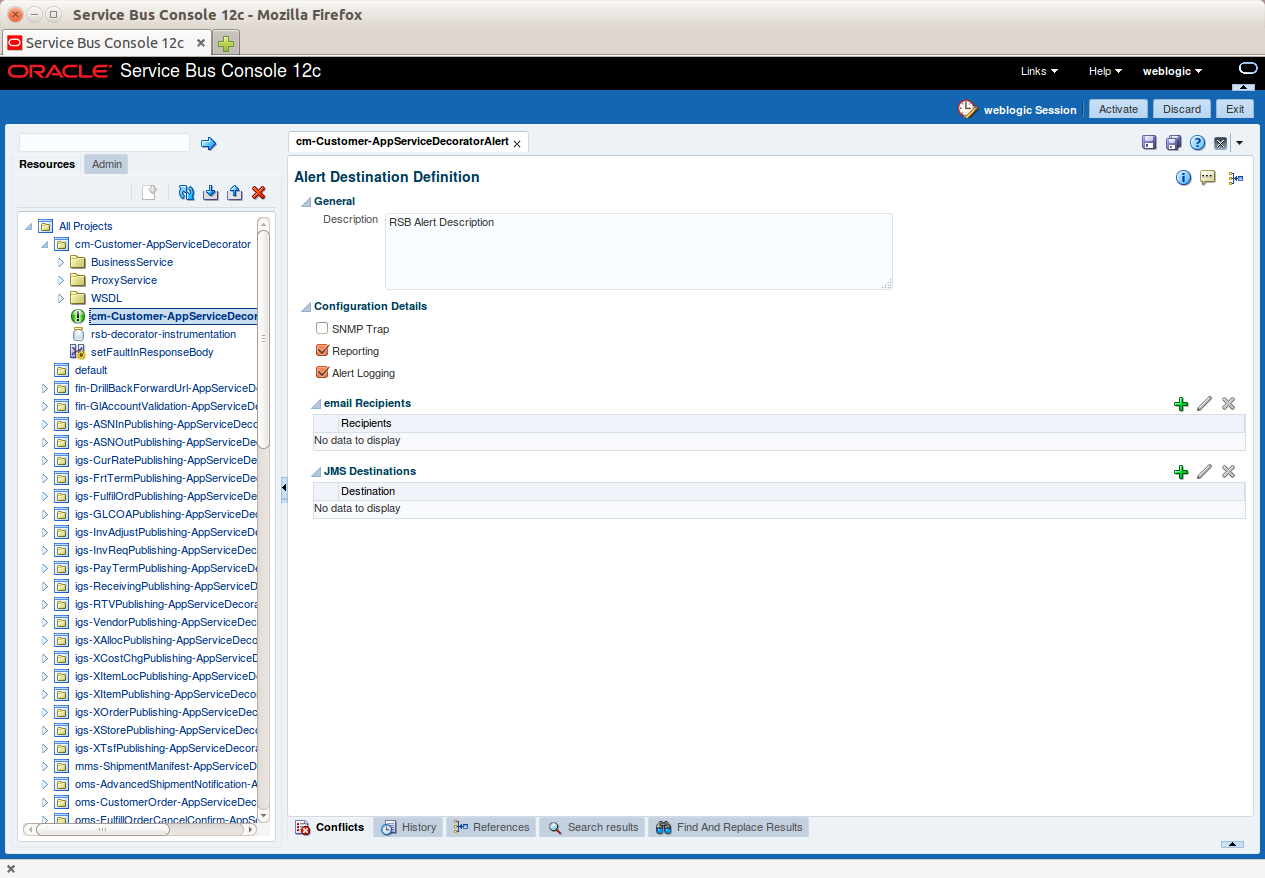Open the Search results tab
1265x878 pixels.
[x=593, y=827]
